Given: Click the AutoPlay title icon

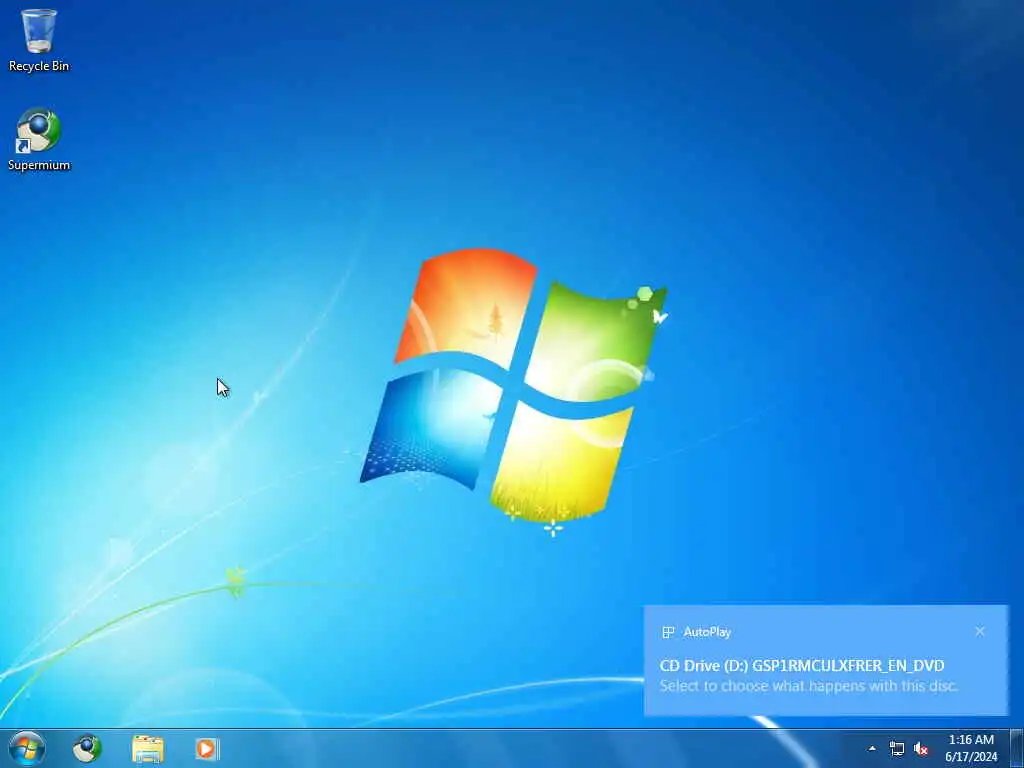Looking at the screenshot, I should pos(668,632).
